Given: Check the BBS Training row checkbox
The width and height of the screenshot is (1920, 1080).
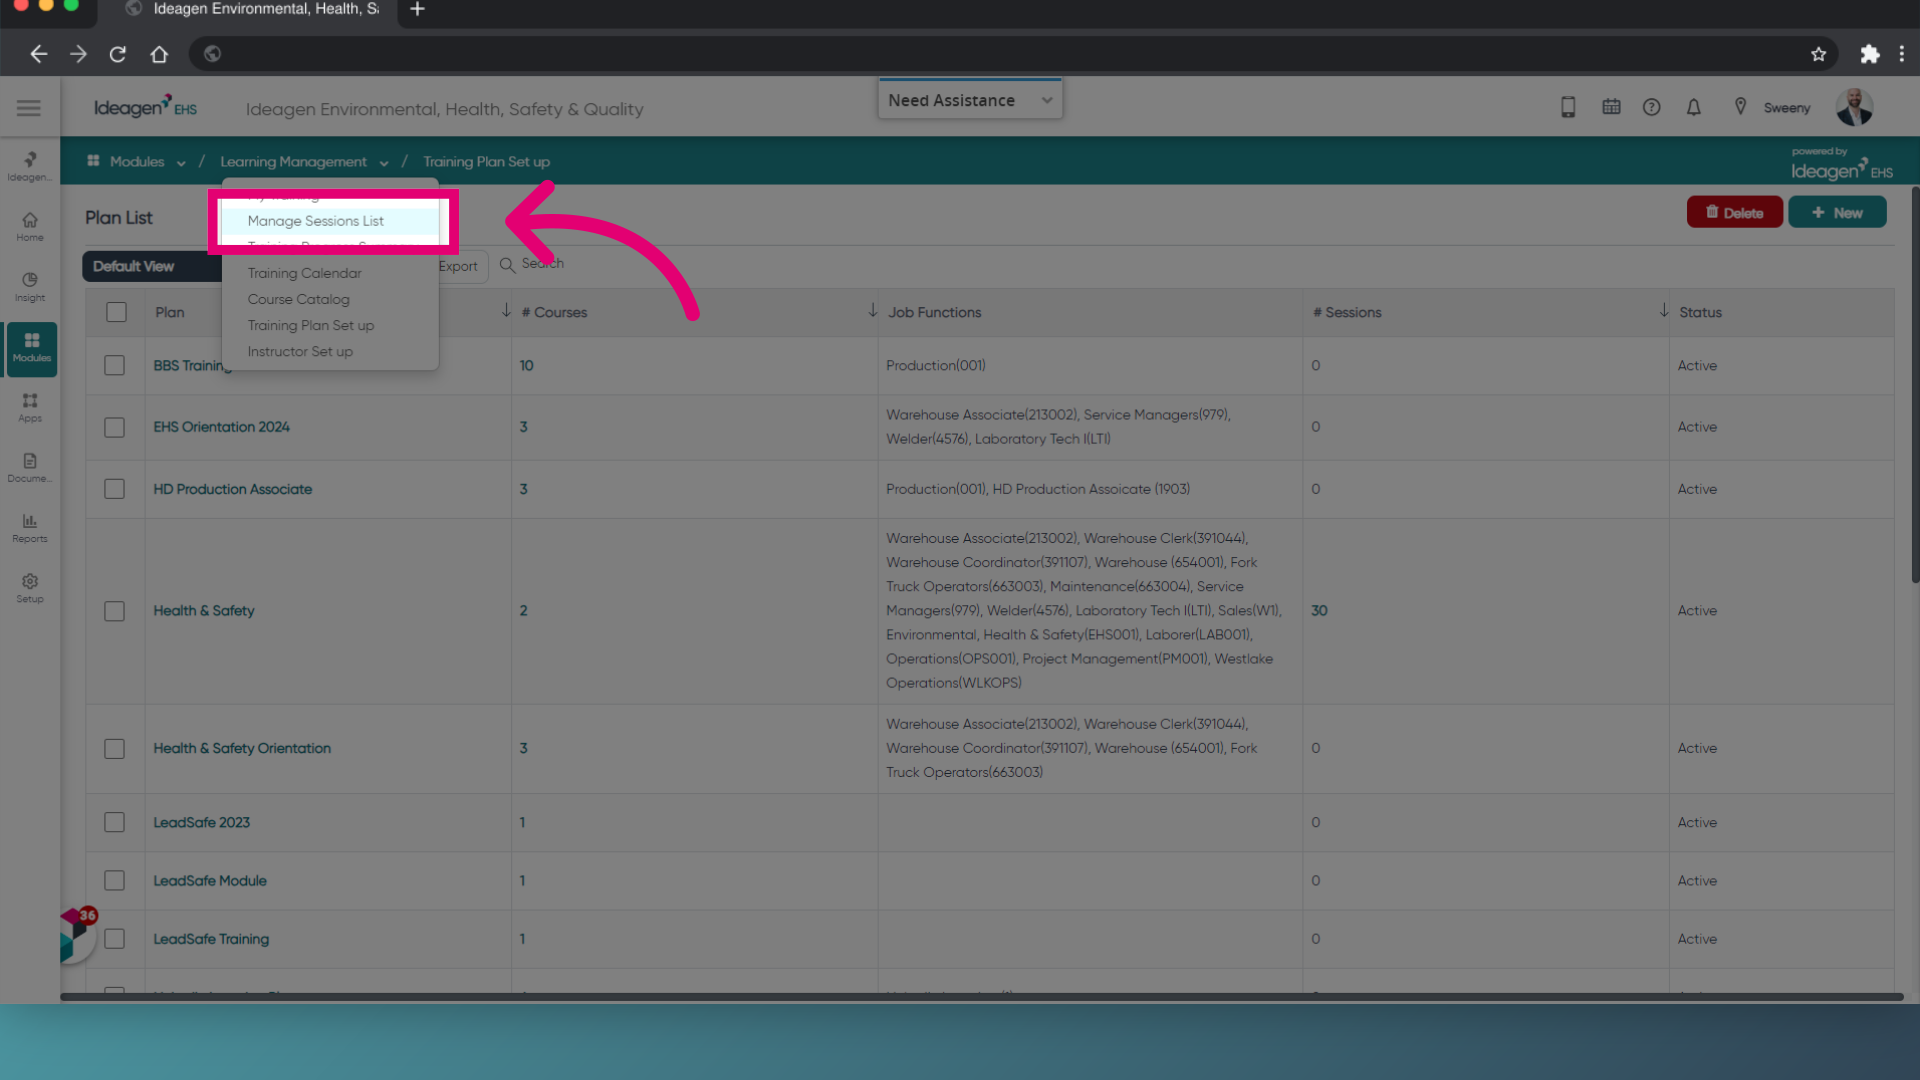Looking at the screenshot, I should click(115, 365).
